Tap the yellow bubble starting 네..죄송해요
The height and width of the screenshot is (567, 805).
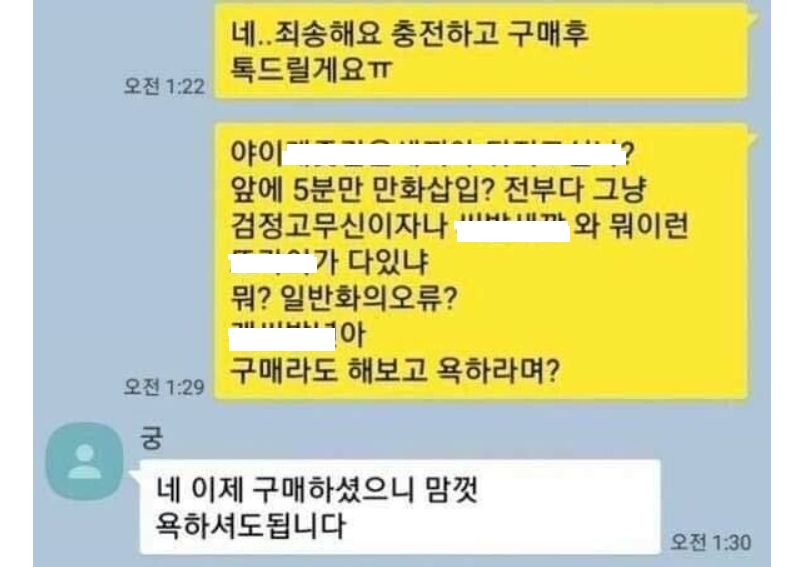[x=484, y=50]
